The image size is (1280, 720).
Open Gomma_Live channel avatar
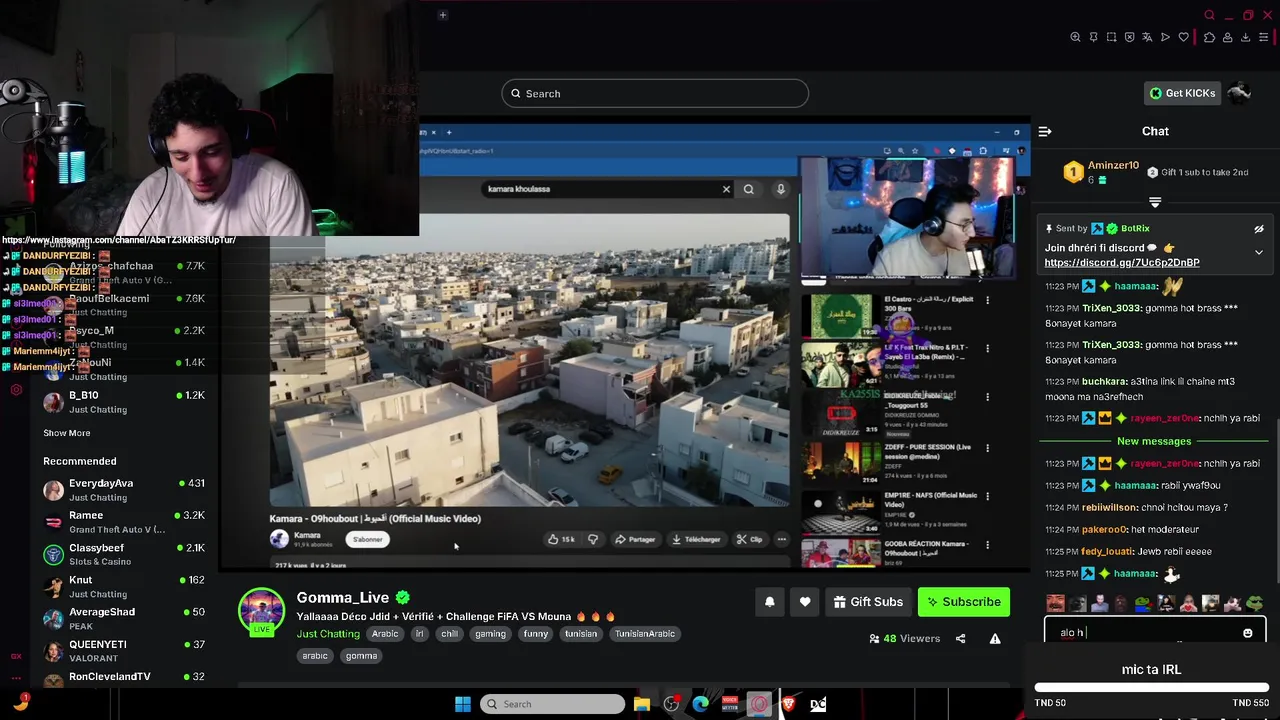pyautogui.click(x=262, y=611)
